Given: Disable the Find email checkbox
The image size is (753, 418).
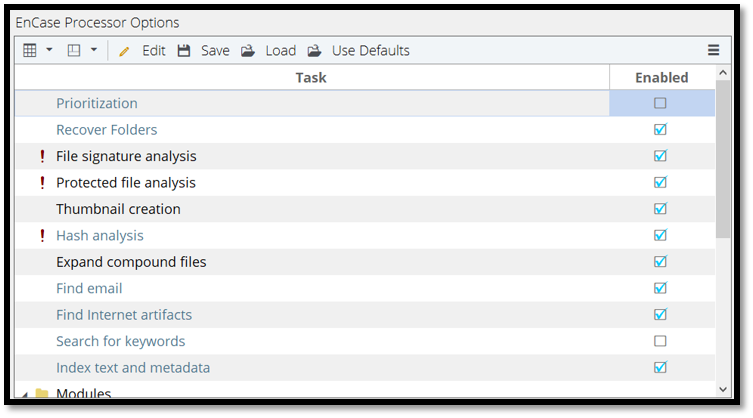Looking at the screenshot, I should click(x=660, y=288).
